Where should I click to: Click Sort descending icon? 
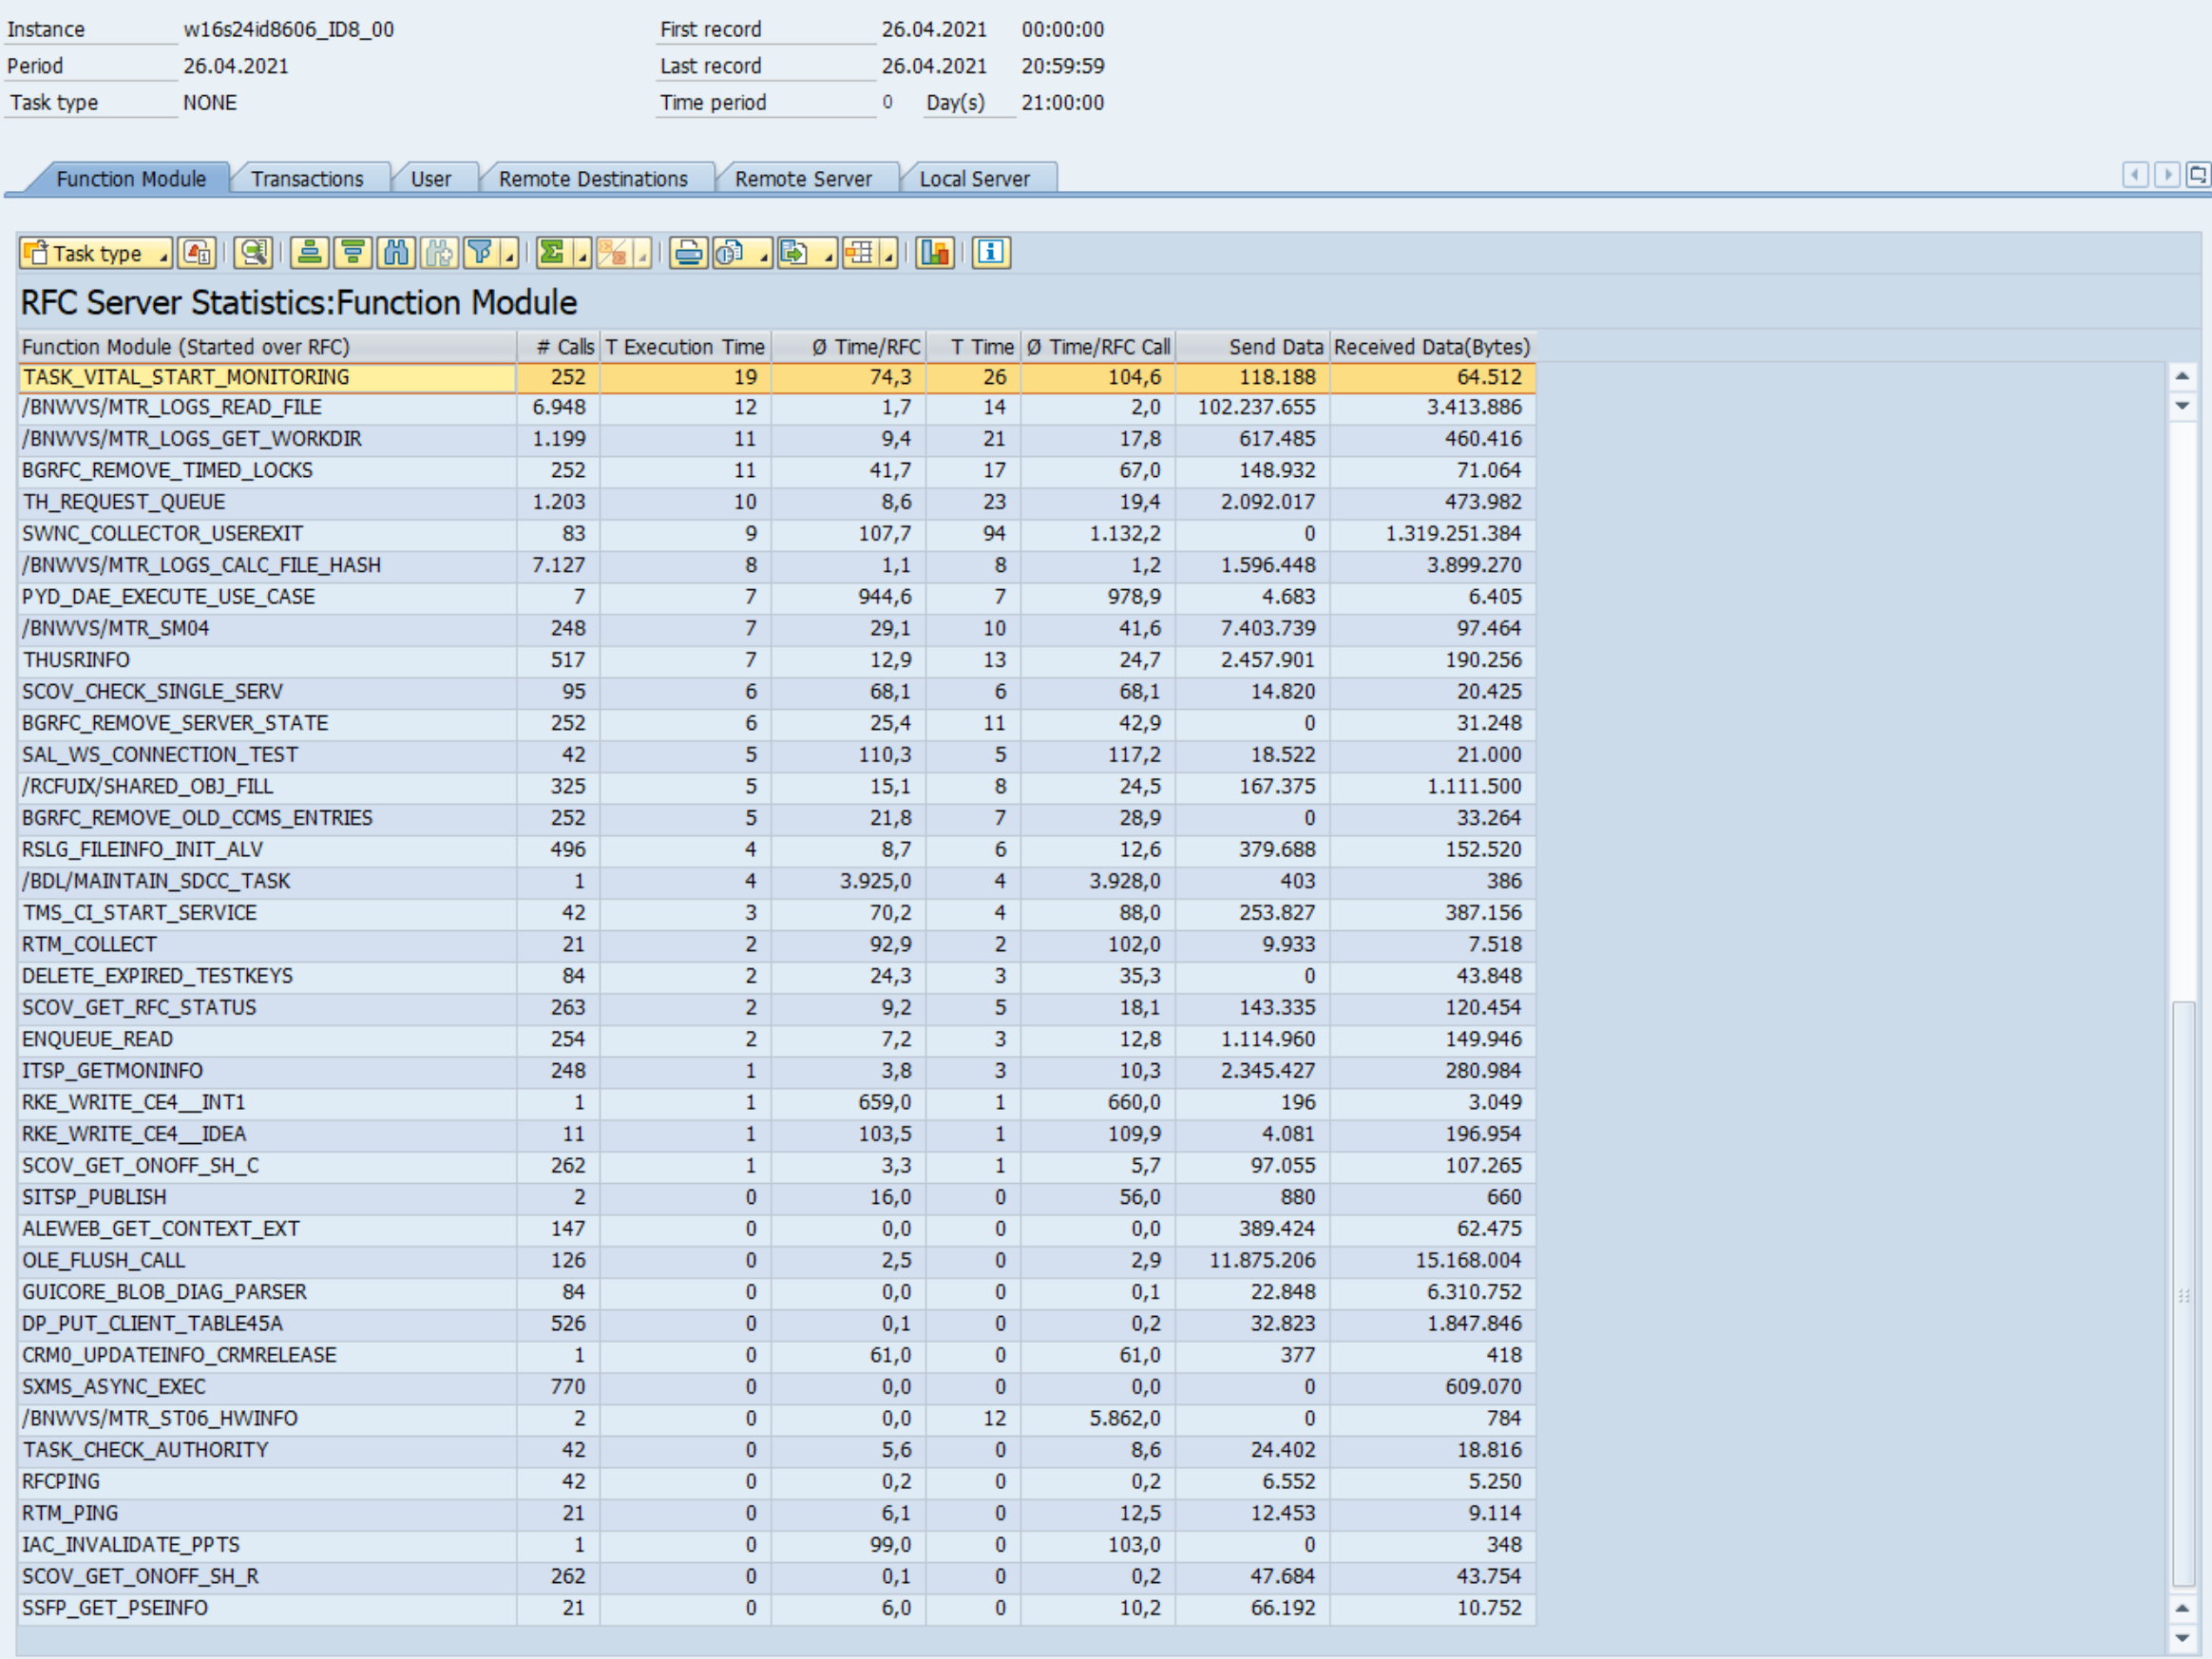click(x=353, y=253)
